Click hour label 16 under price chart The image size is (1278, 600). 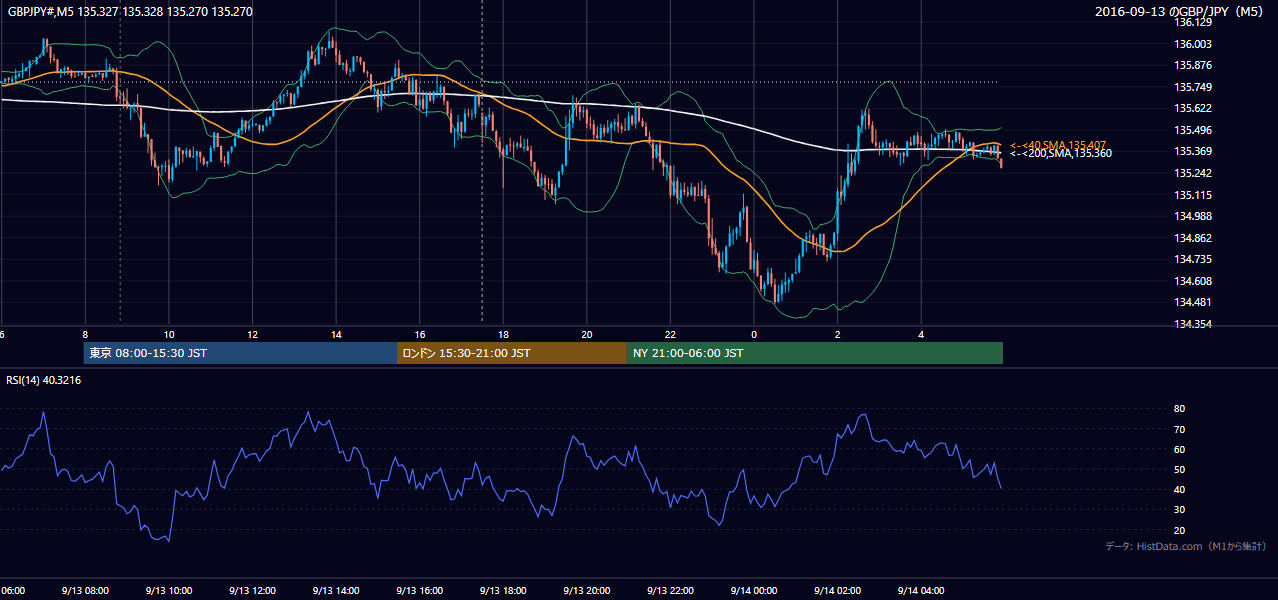click(420, 335)
